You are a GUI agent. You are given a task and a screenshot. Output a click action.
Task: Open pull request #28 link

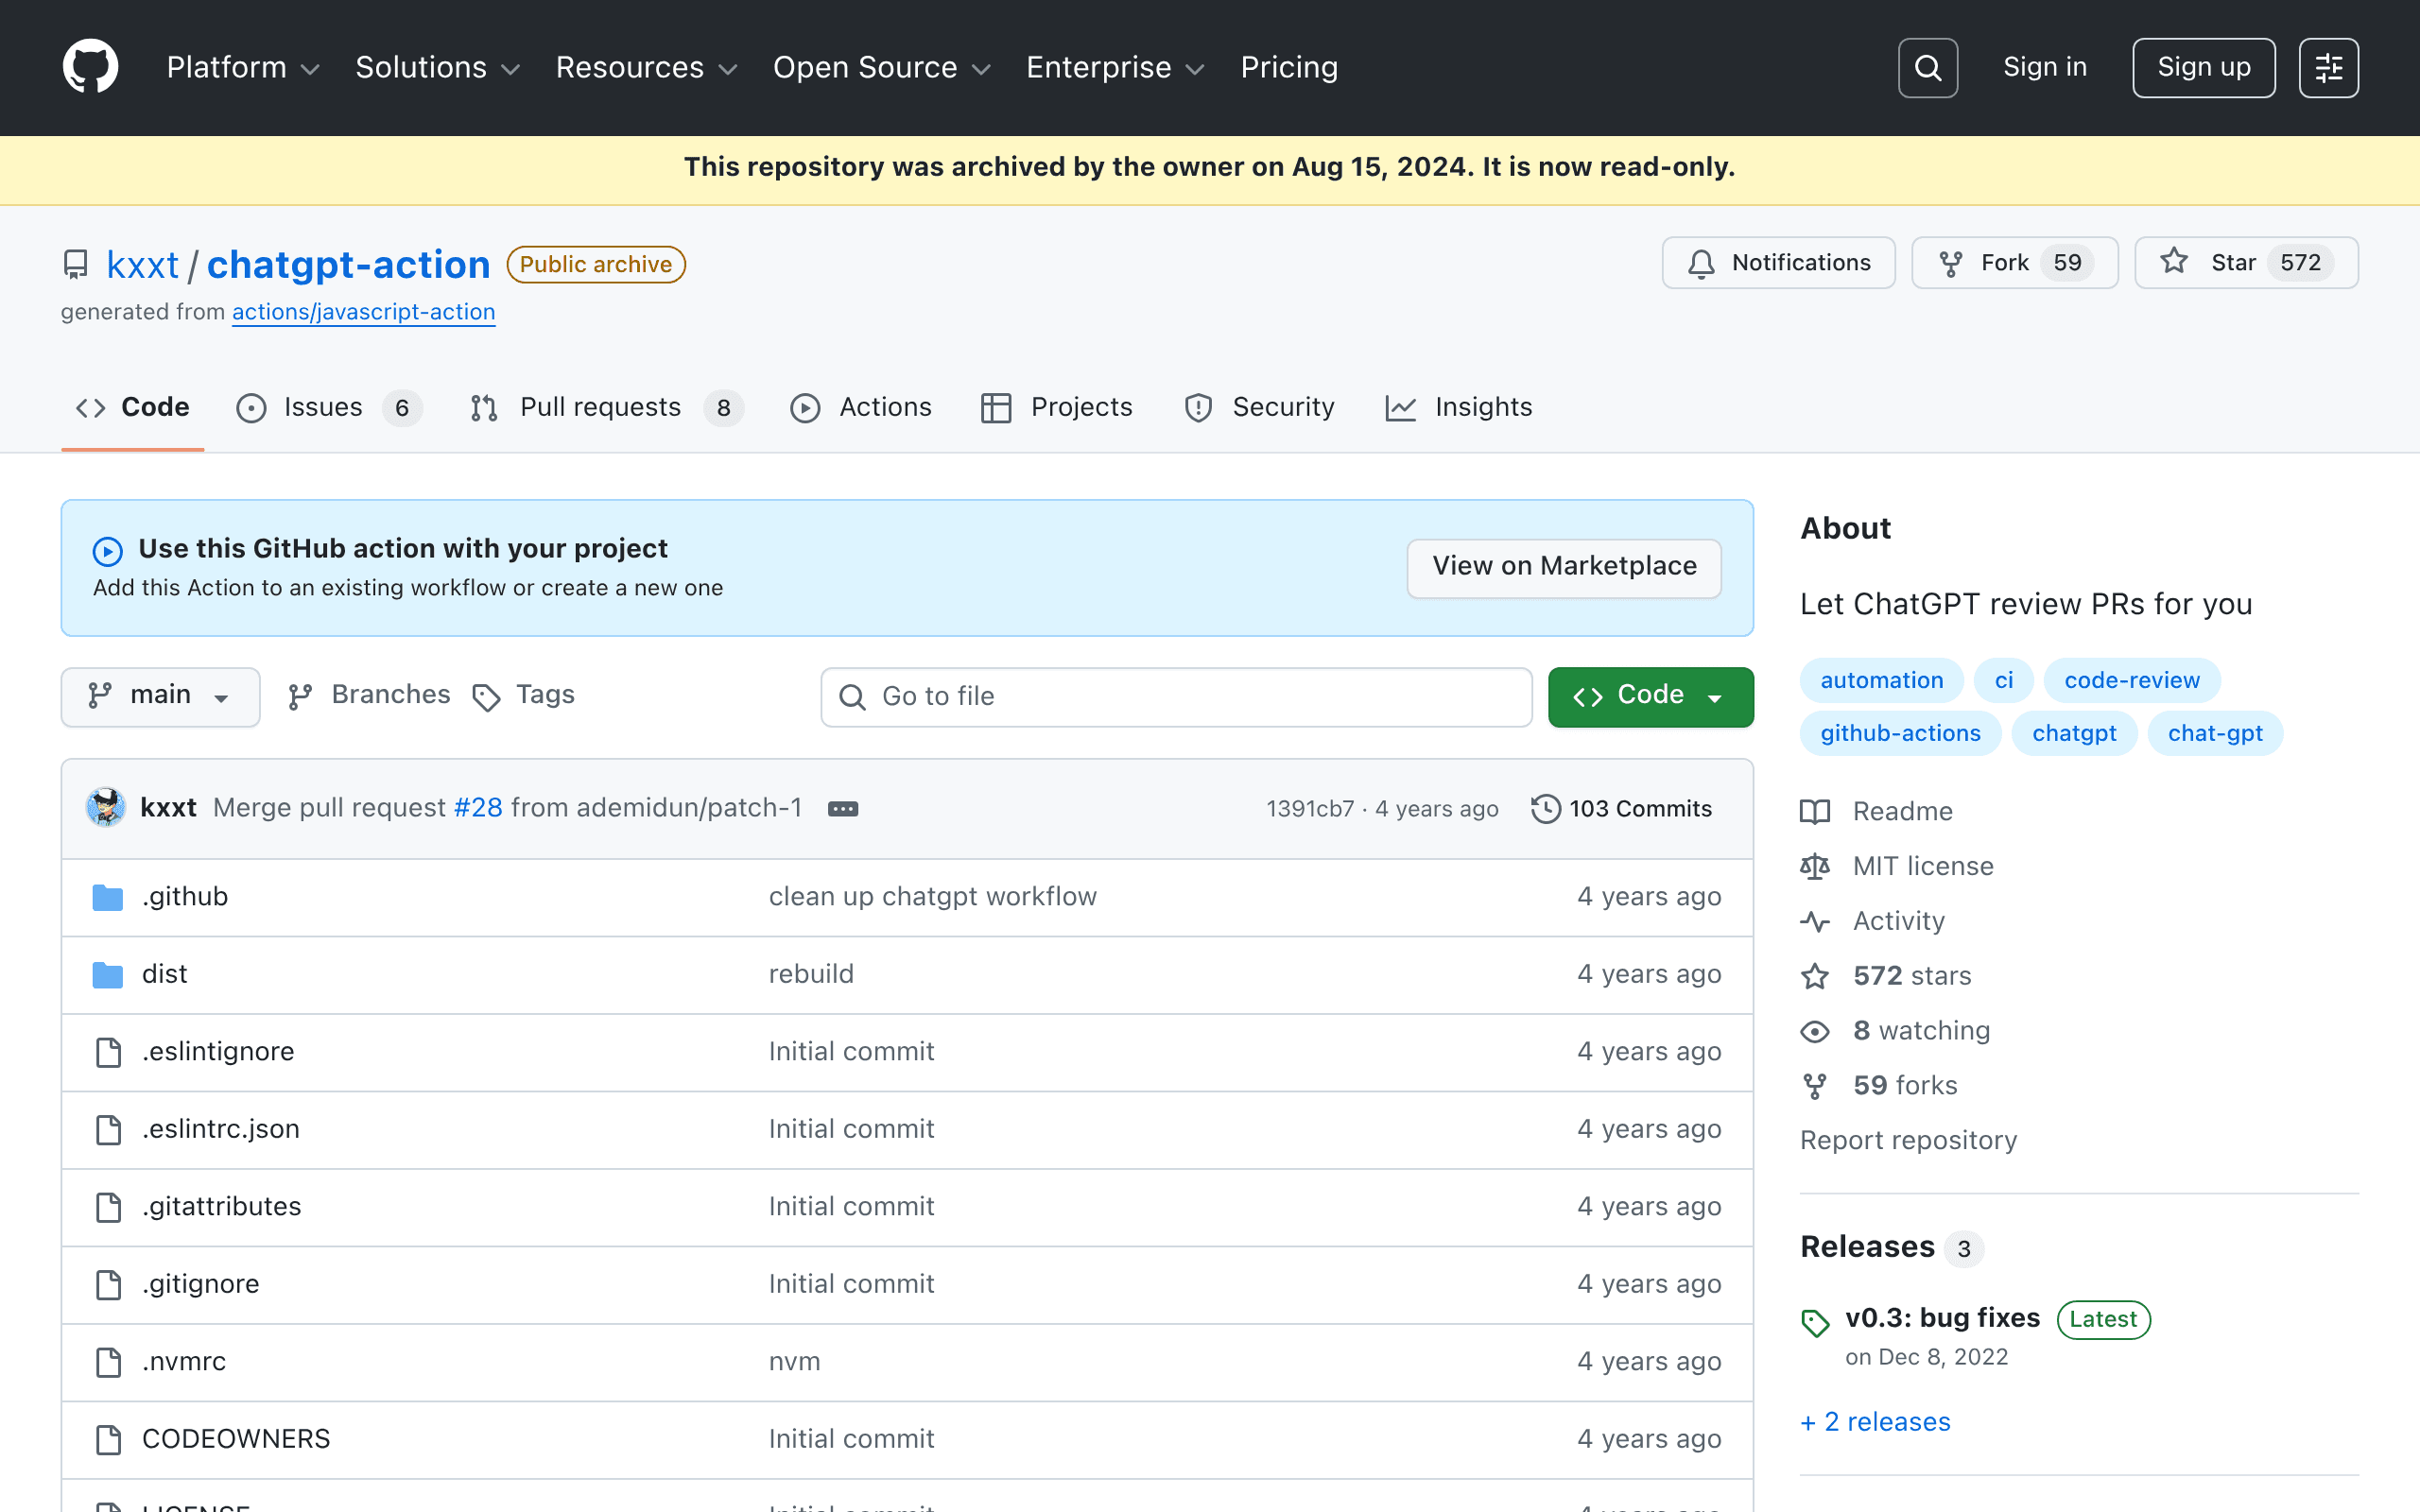(x=478, y=808)
